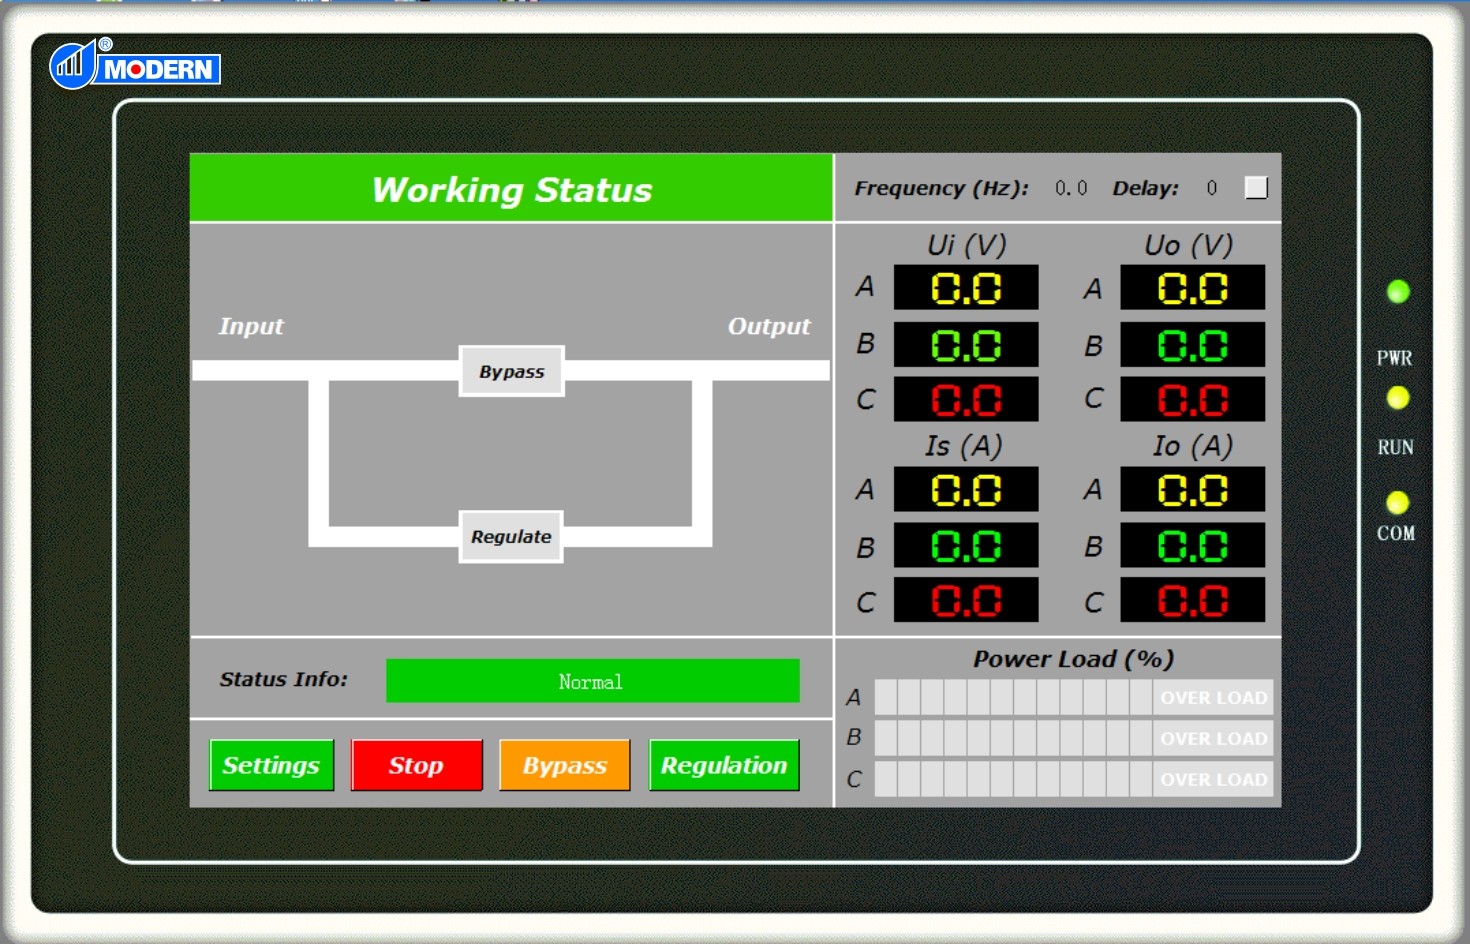Click the Is (A) column heading

coord(963,446)
